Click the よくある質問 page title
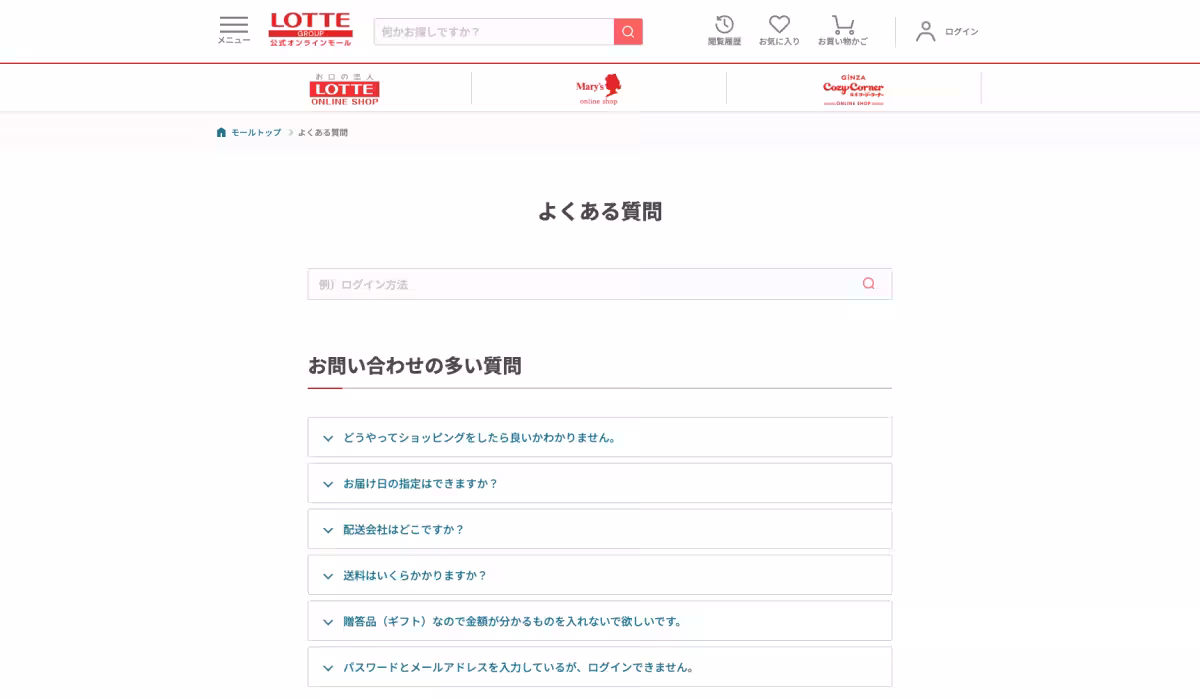The width and height of the screenshot is (1200, 698). tap(600, 211)
